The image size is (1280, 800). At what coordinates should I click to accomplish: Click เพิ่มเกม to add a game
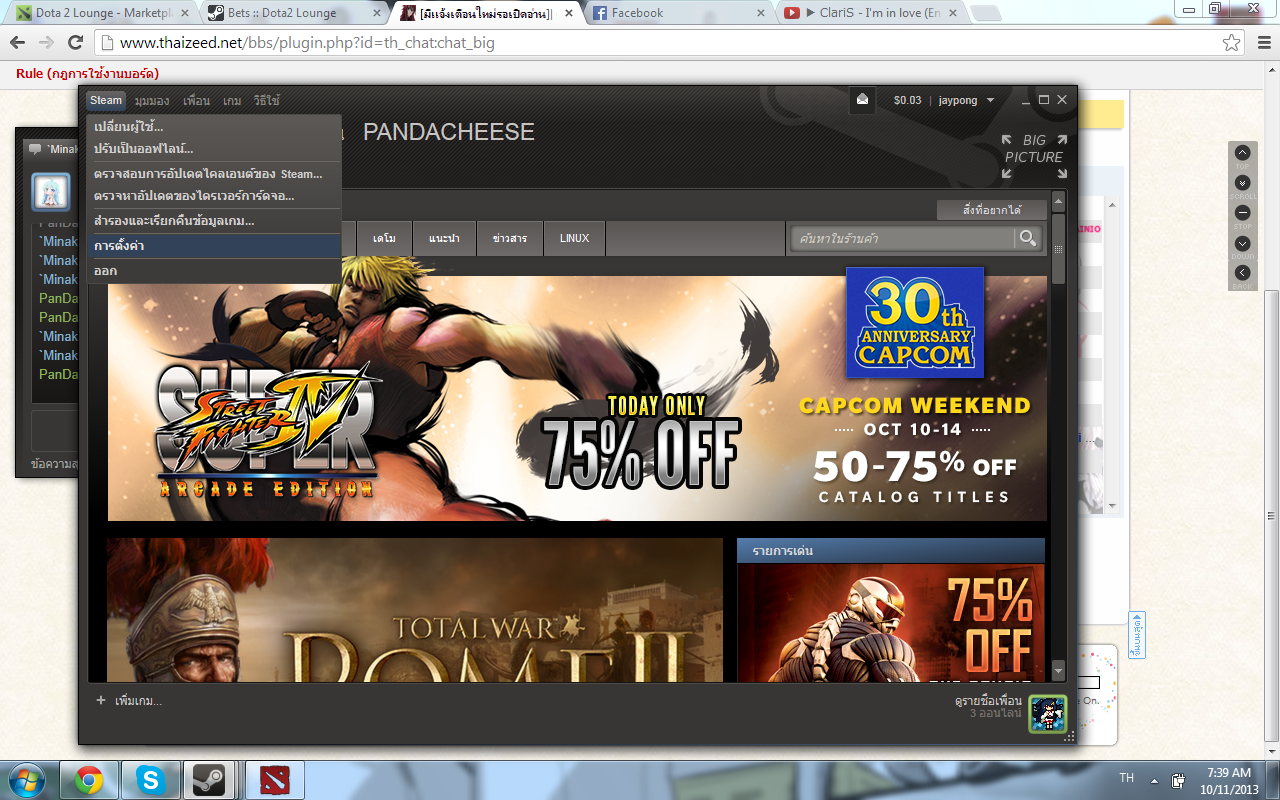tap(138, 701)
